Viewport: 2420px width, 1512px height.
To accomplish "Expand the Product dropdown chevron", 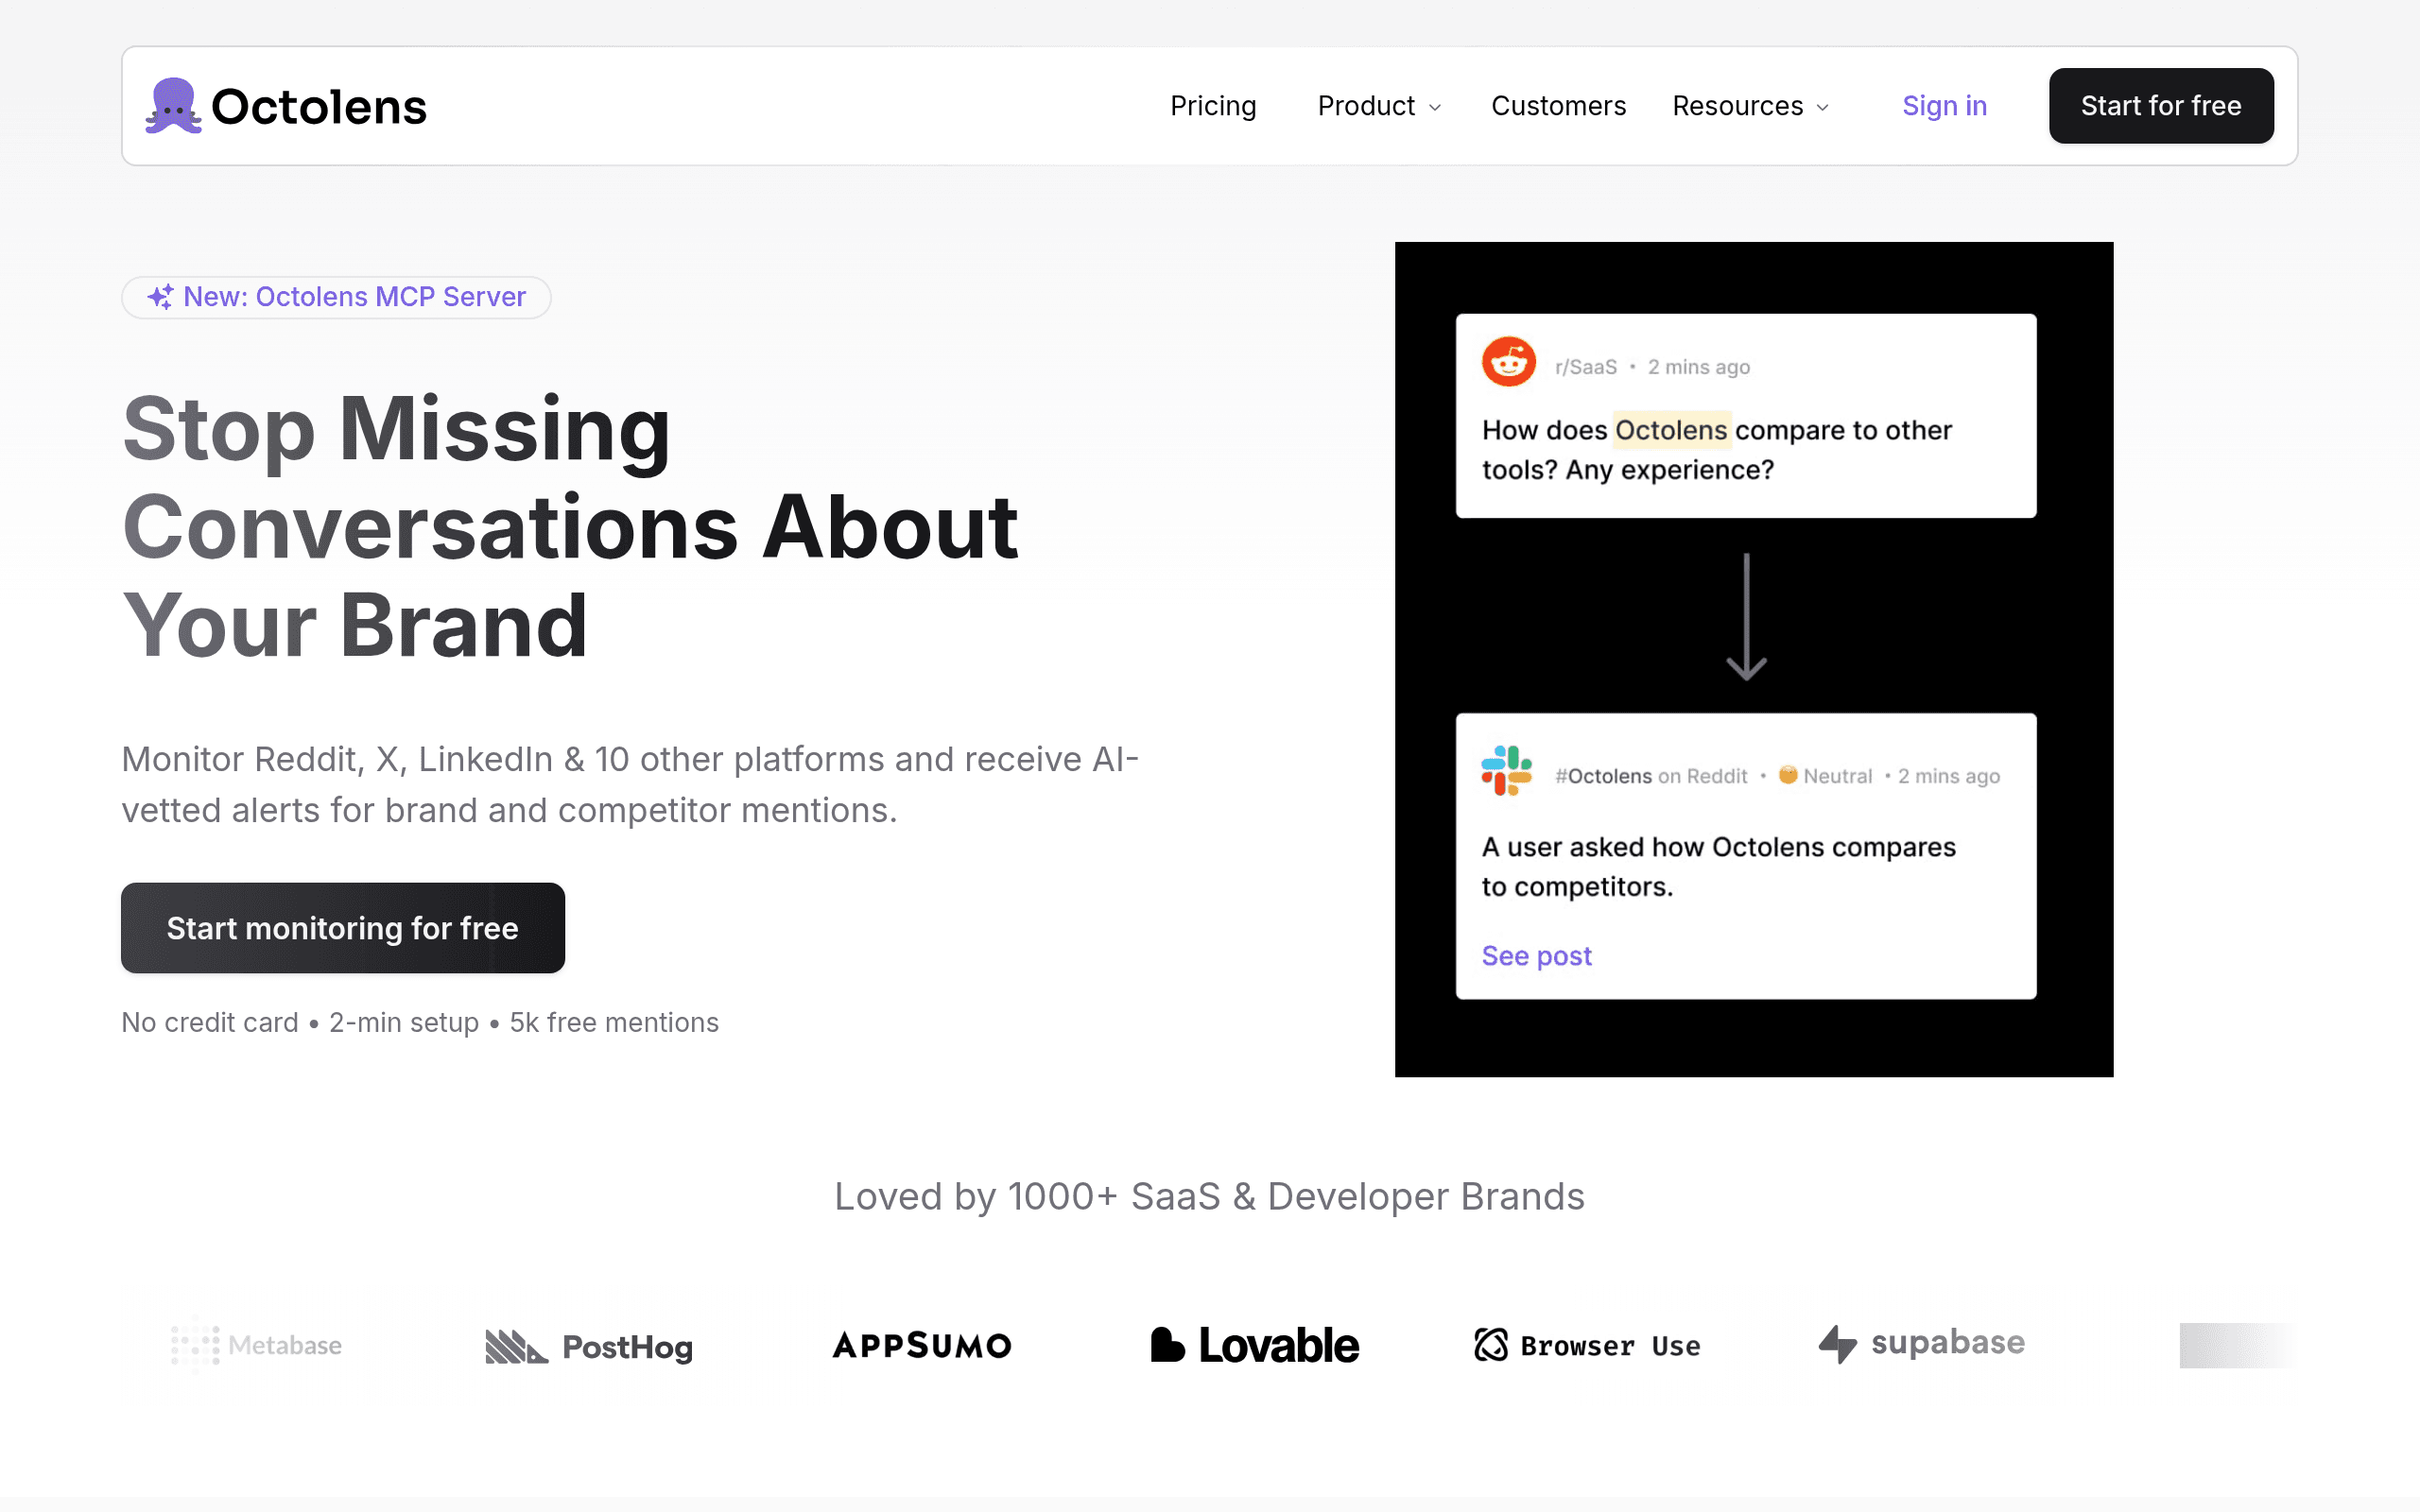I will click(x=1435, y=108).
